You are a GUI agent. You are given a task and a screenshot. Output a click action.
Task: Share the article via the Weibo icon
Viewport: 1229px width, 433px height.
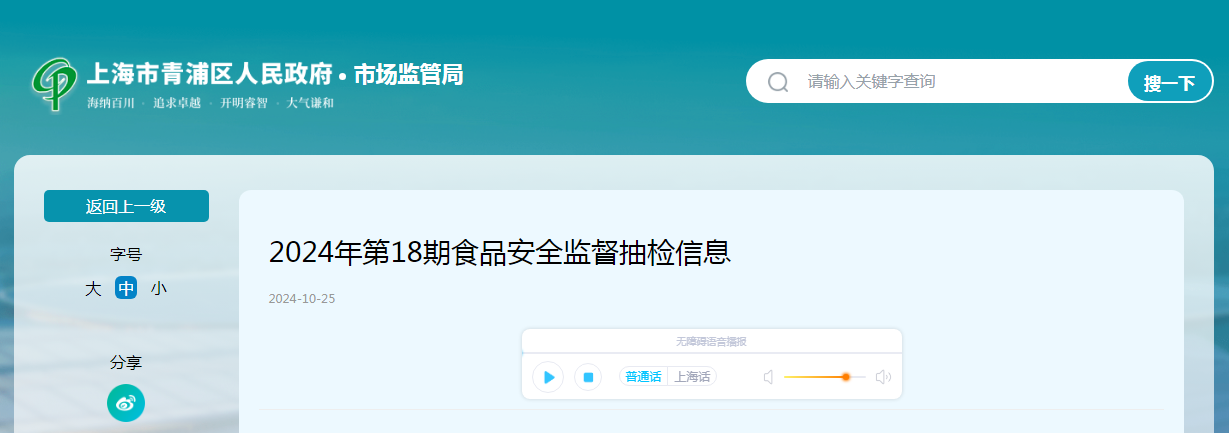click(126, 402)
